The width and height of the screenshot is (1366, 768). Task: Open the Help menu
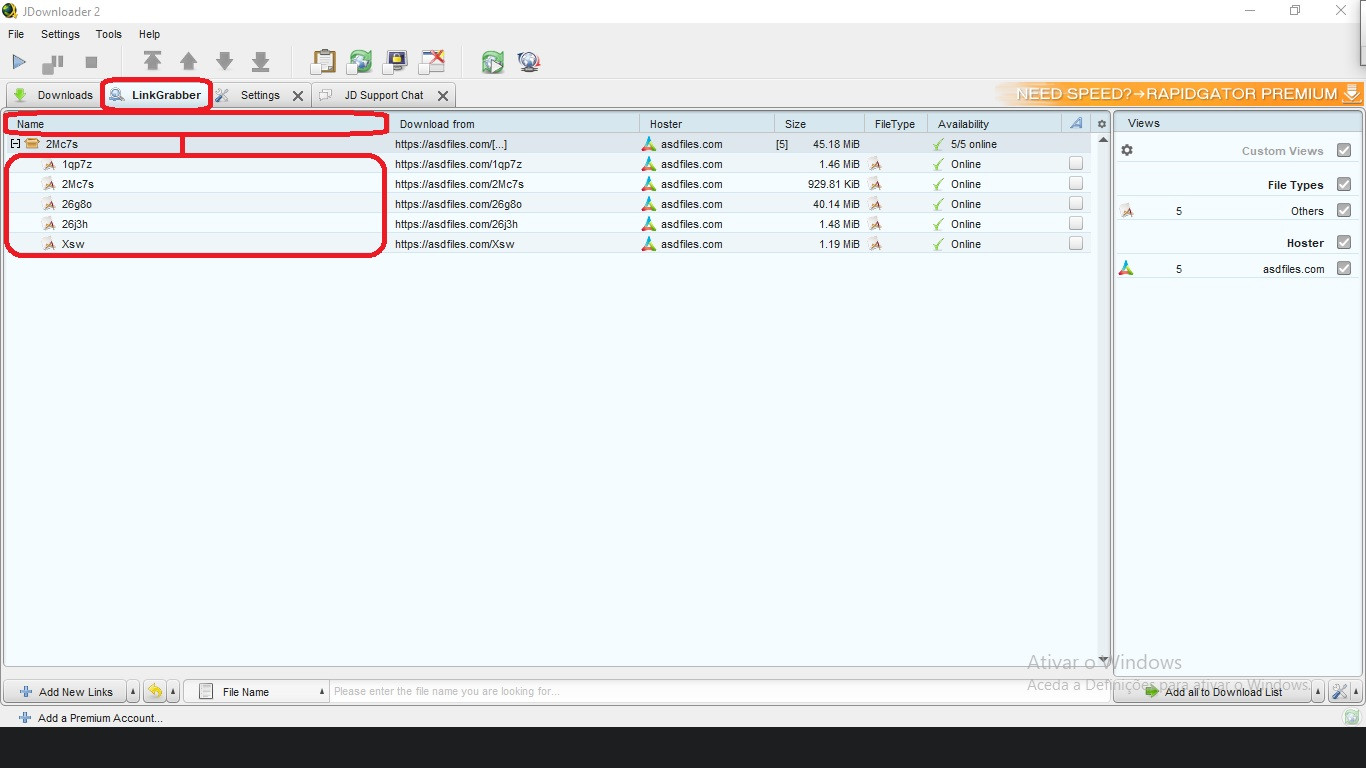click(x=149, y=34)
